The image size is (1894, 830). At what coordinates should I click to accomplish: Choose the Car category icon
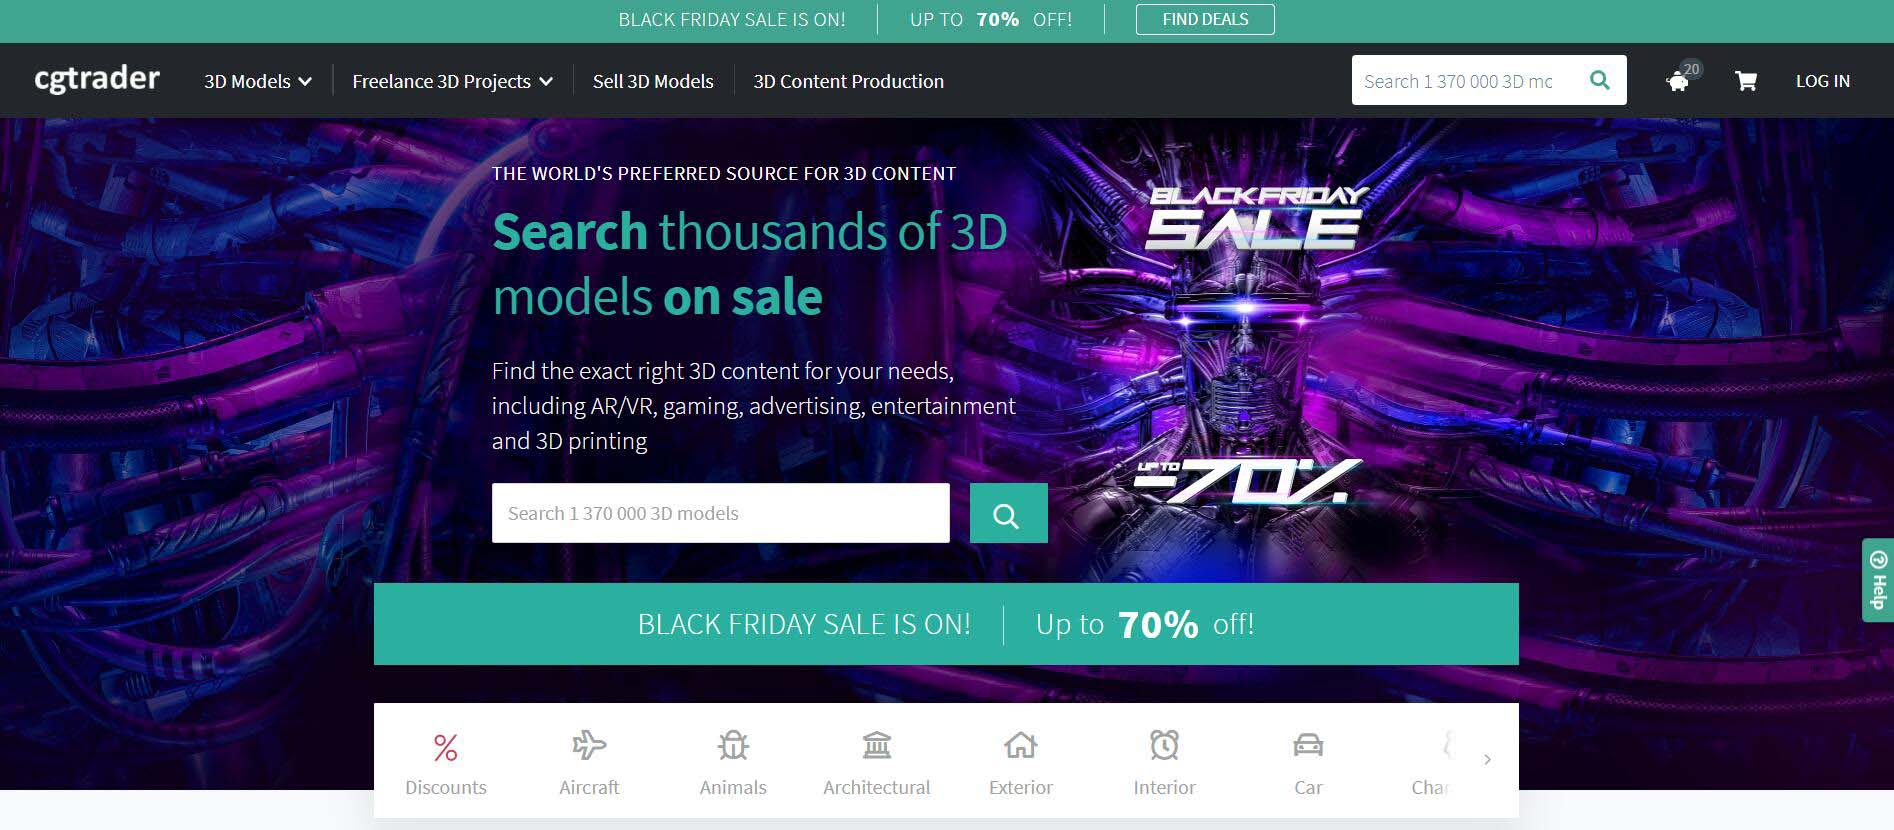(1308, 745)
